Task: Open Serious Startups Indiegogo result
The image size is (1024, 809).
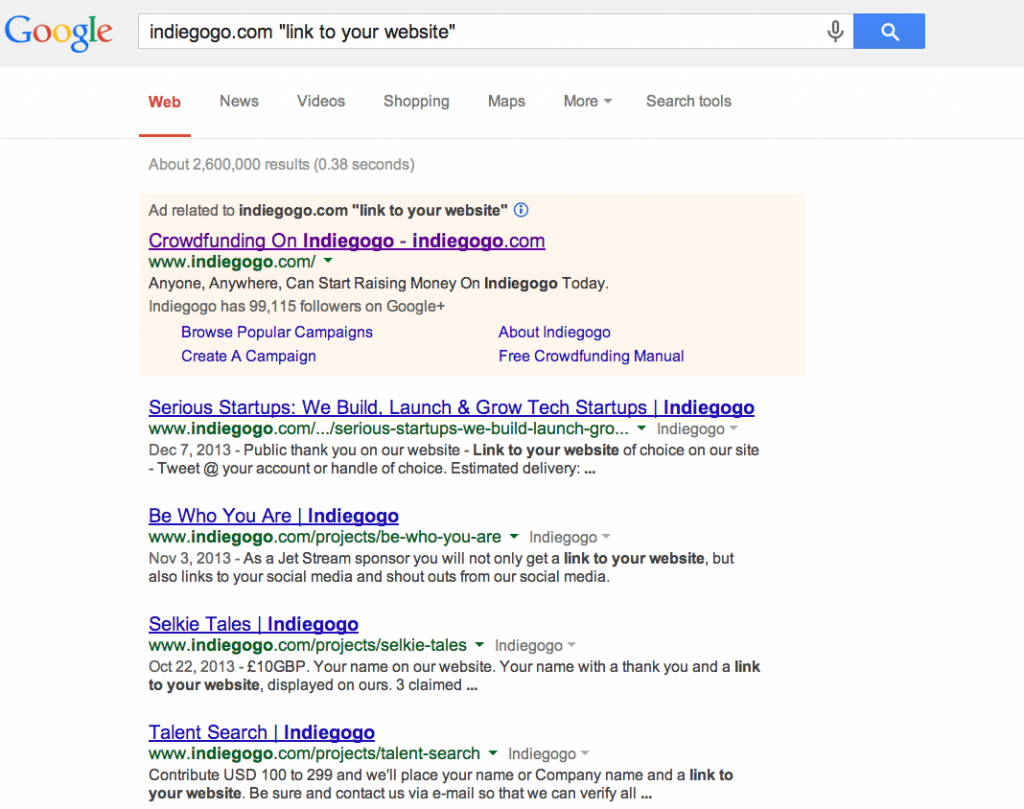Action: (x=451, y=407)
